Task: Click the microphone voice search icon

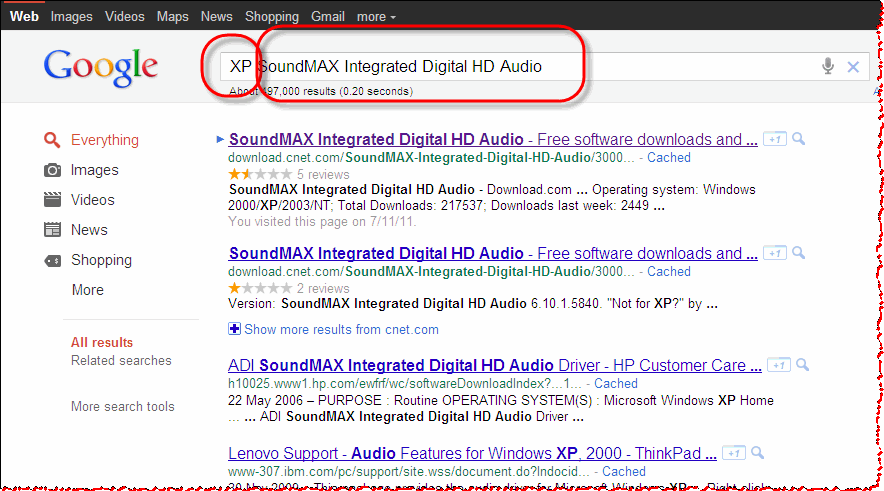Action: pyautogui.click(x=828, y=66)
